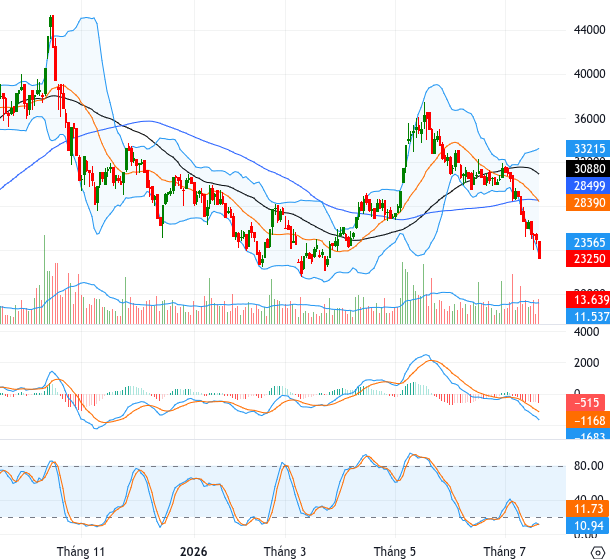Click the 80.00 stochastic axis label
This screenshot has width=610, height=559.
tap(589, 466)
